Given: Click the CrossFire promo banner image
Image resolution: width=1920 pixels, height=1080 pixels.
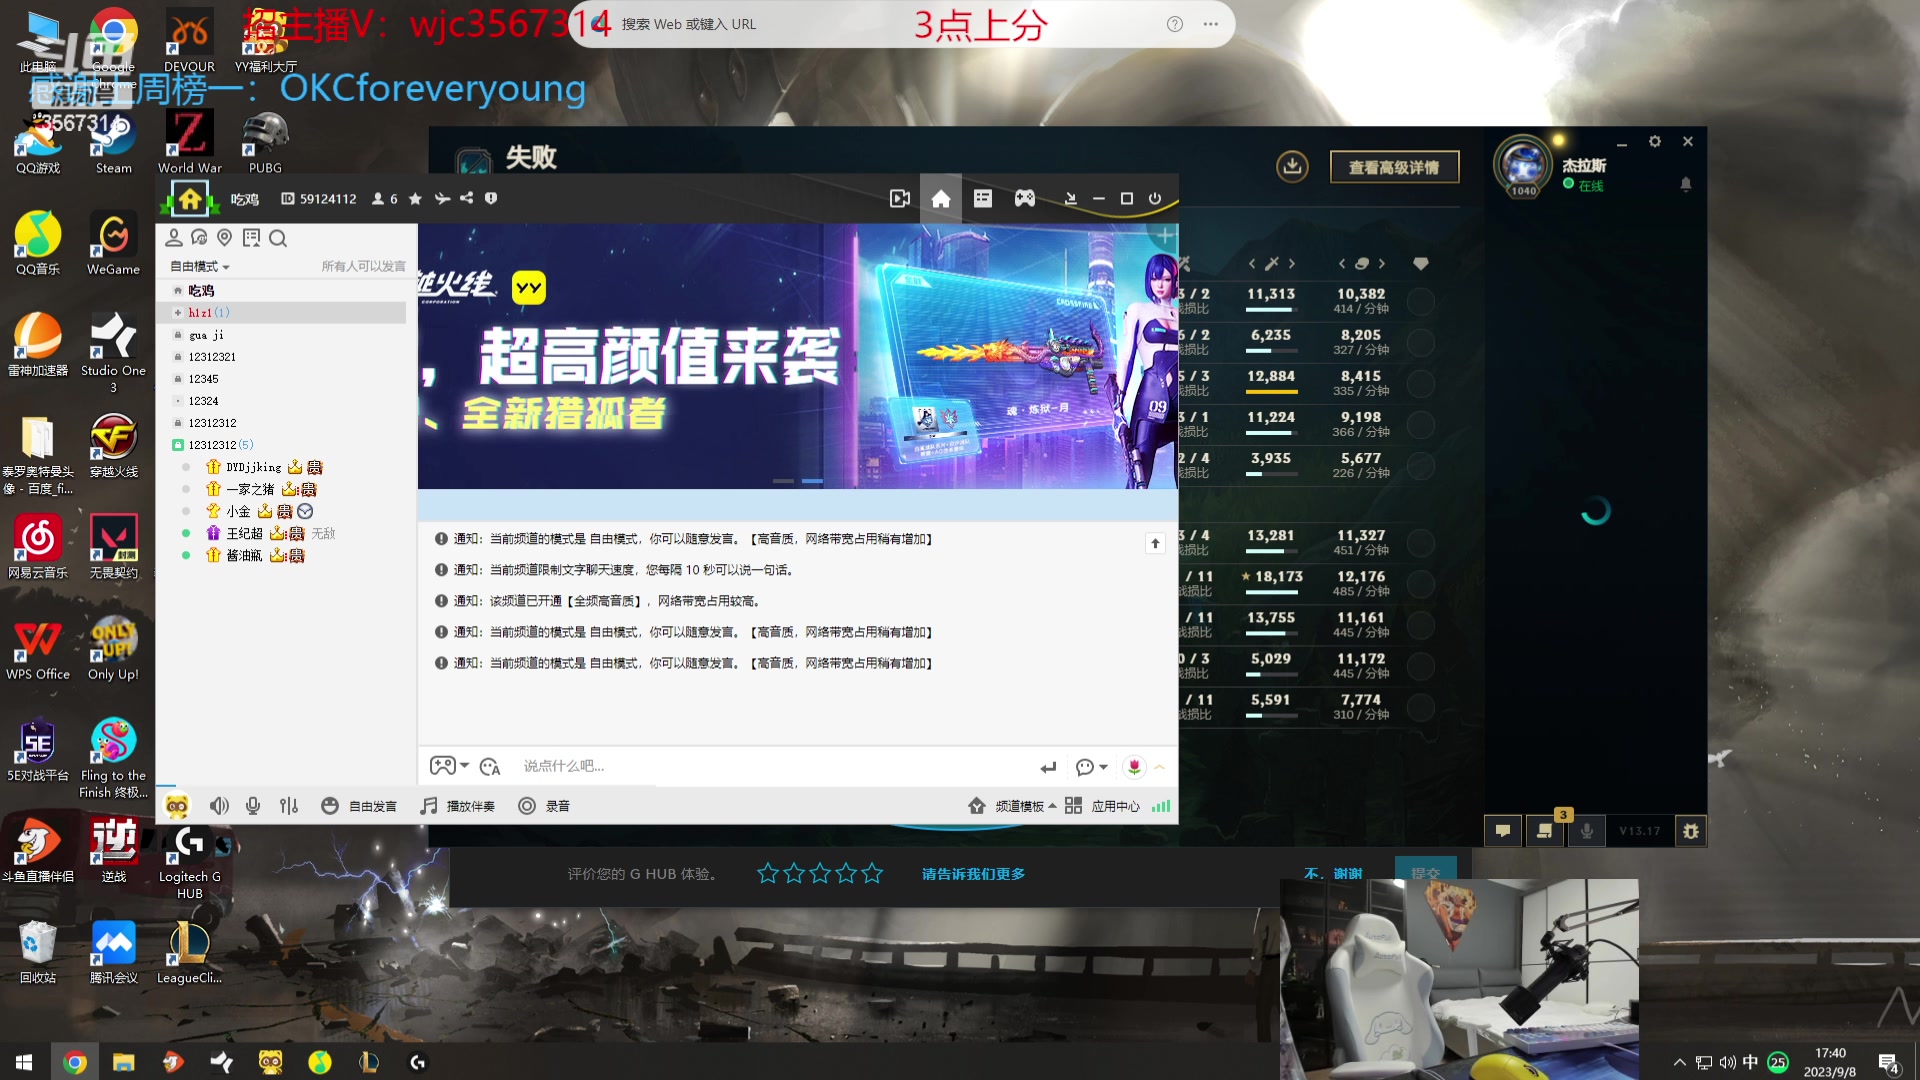Looking at the screenshot, I should (x=797, y=356).
